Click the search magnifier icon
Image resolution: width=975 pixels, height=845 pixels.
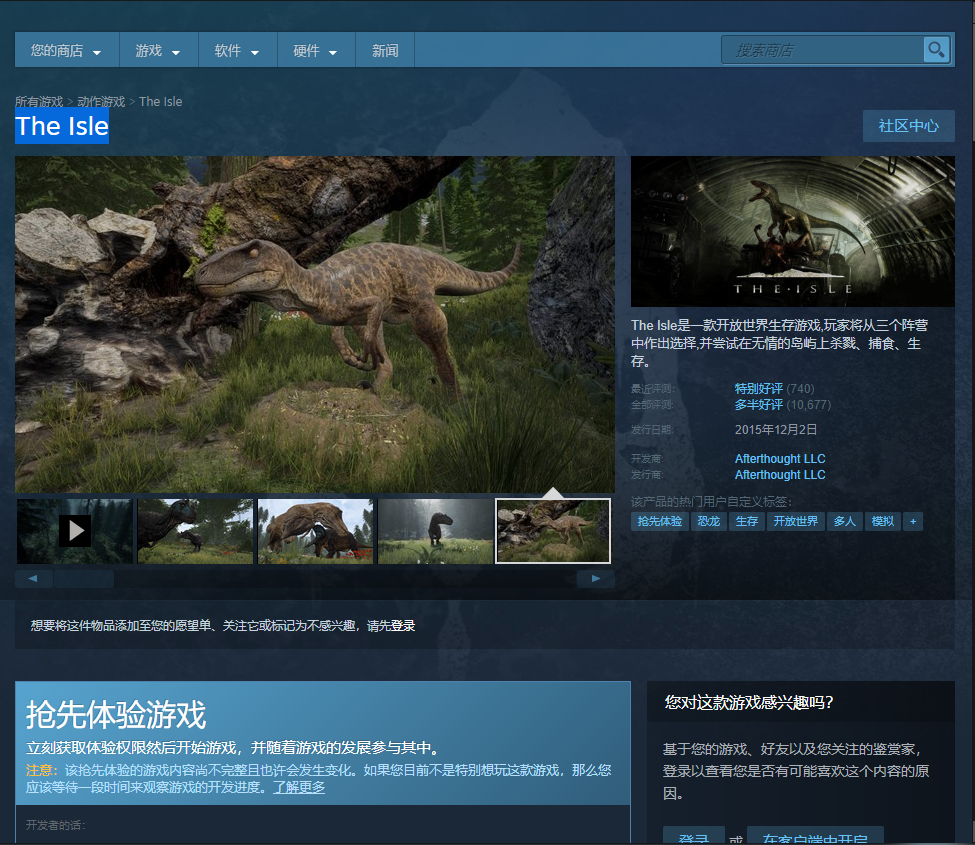pyautogui.click(x=936, y=50)
